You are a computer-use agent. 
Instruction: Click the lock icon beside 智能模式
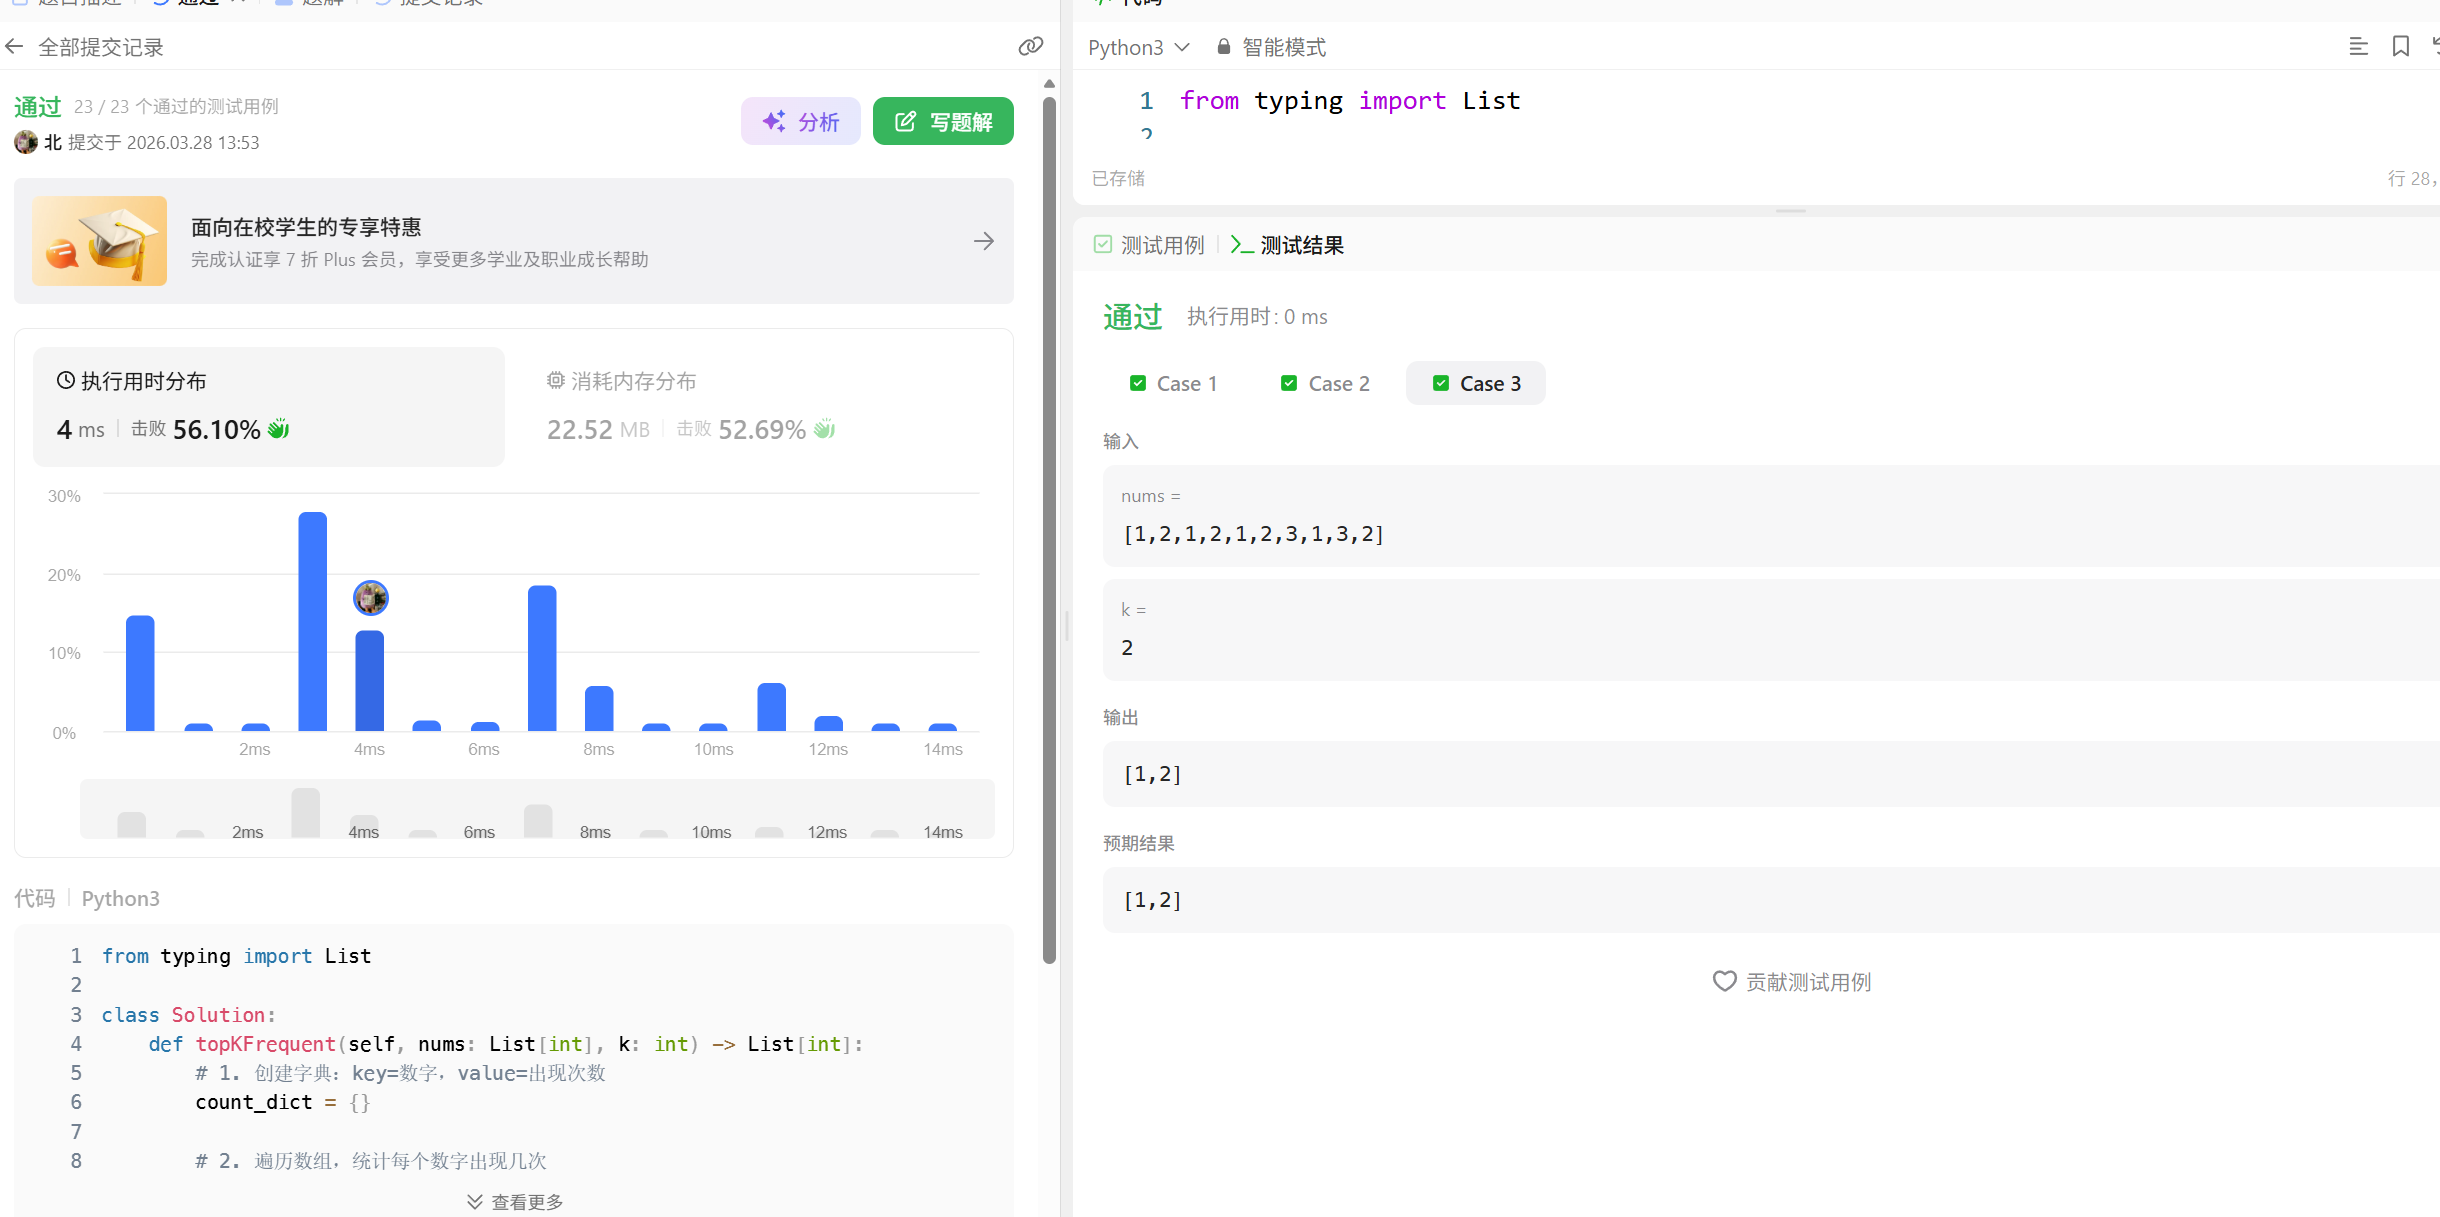(1223, 47)
